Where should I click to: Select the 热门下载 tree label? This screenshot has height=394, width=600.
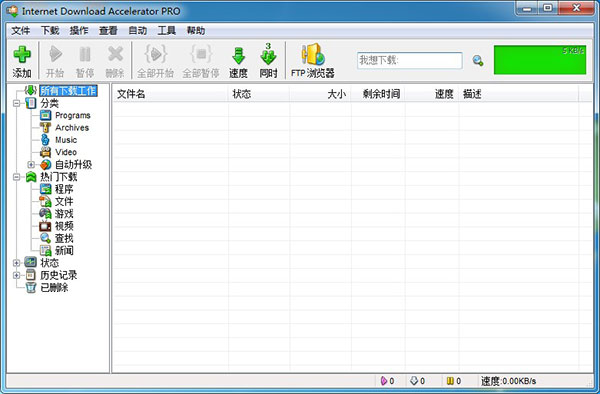pyautogui.click(x=59, y=177)
